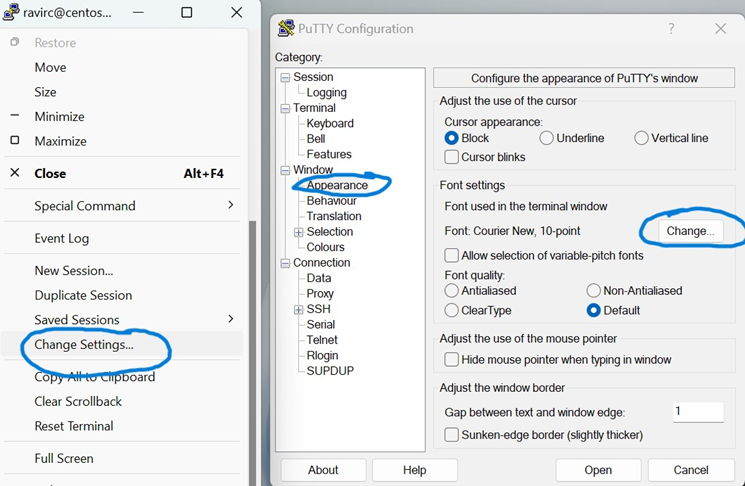
Task: Select Appearance in the category tree
Action: pyautogui.click(x=337, y=185)
